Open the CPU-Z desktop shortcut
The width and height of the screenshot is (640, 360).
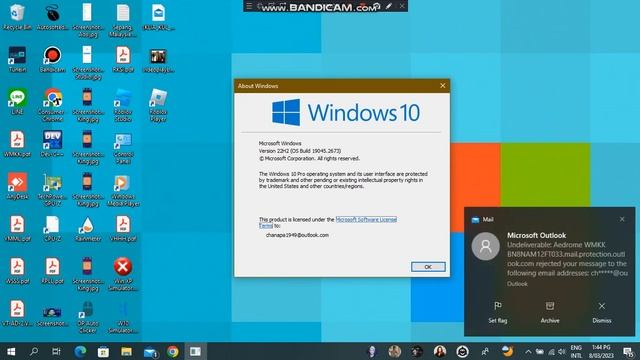click(x=52, y=229)
